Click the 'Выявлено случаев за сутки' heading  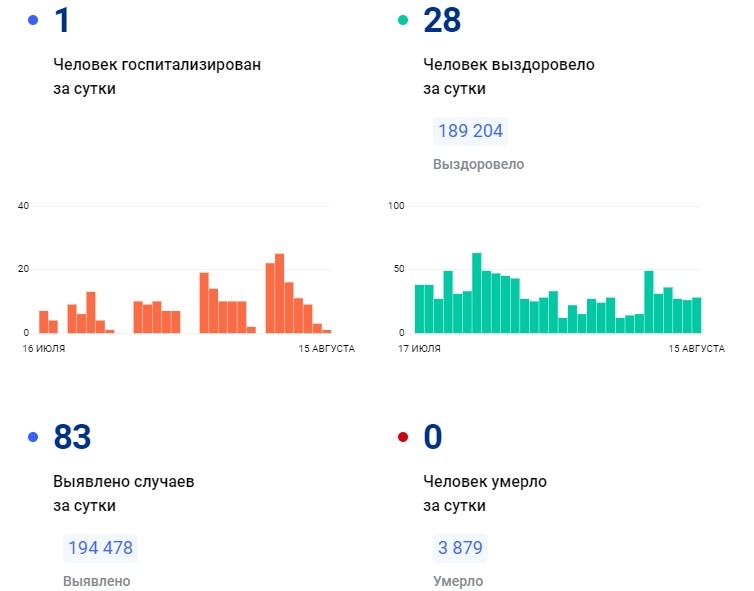click(124, 493)
